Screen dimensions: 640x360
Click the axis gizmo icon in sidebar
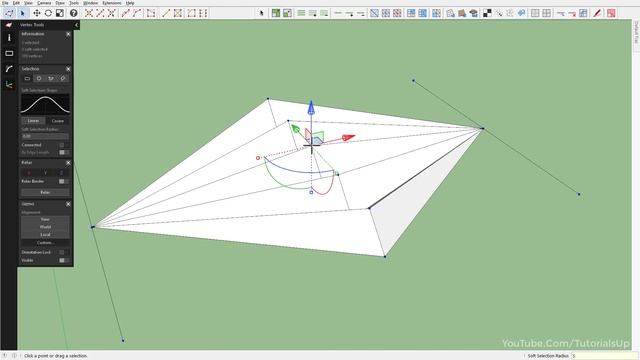pos(9,84)
